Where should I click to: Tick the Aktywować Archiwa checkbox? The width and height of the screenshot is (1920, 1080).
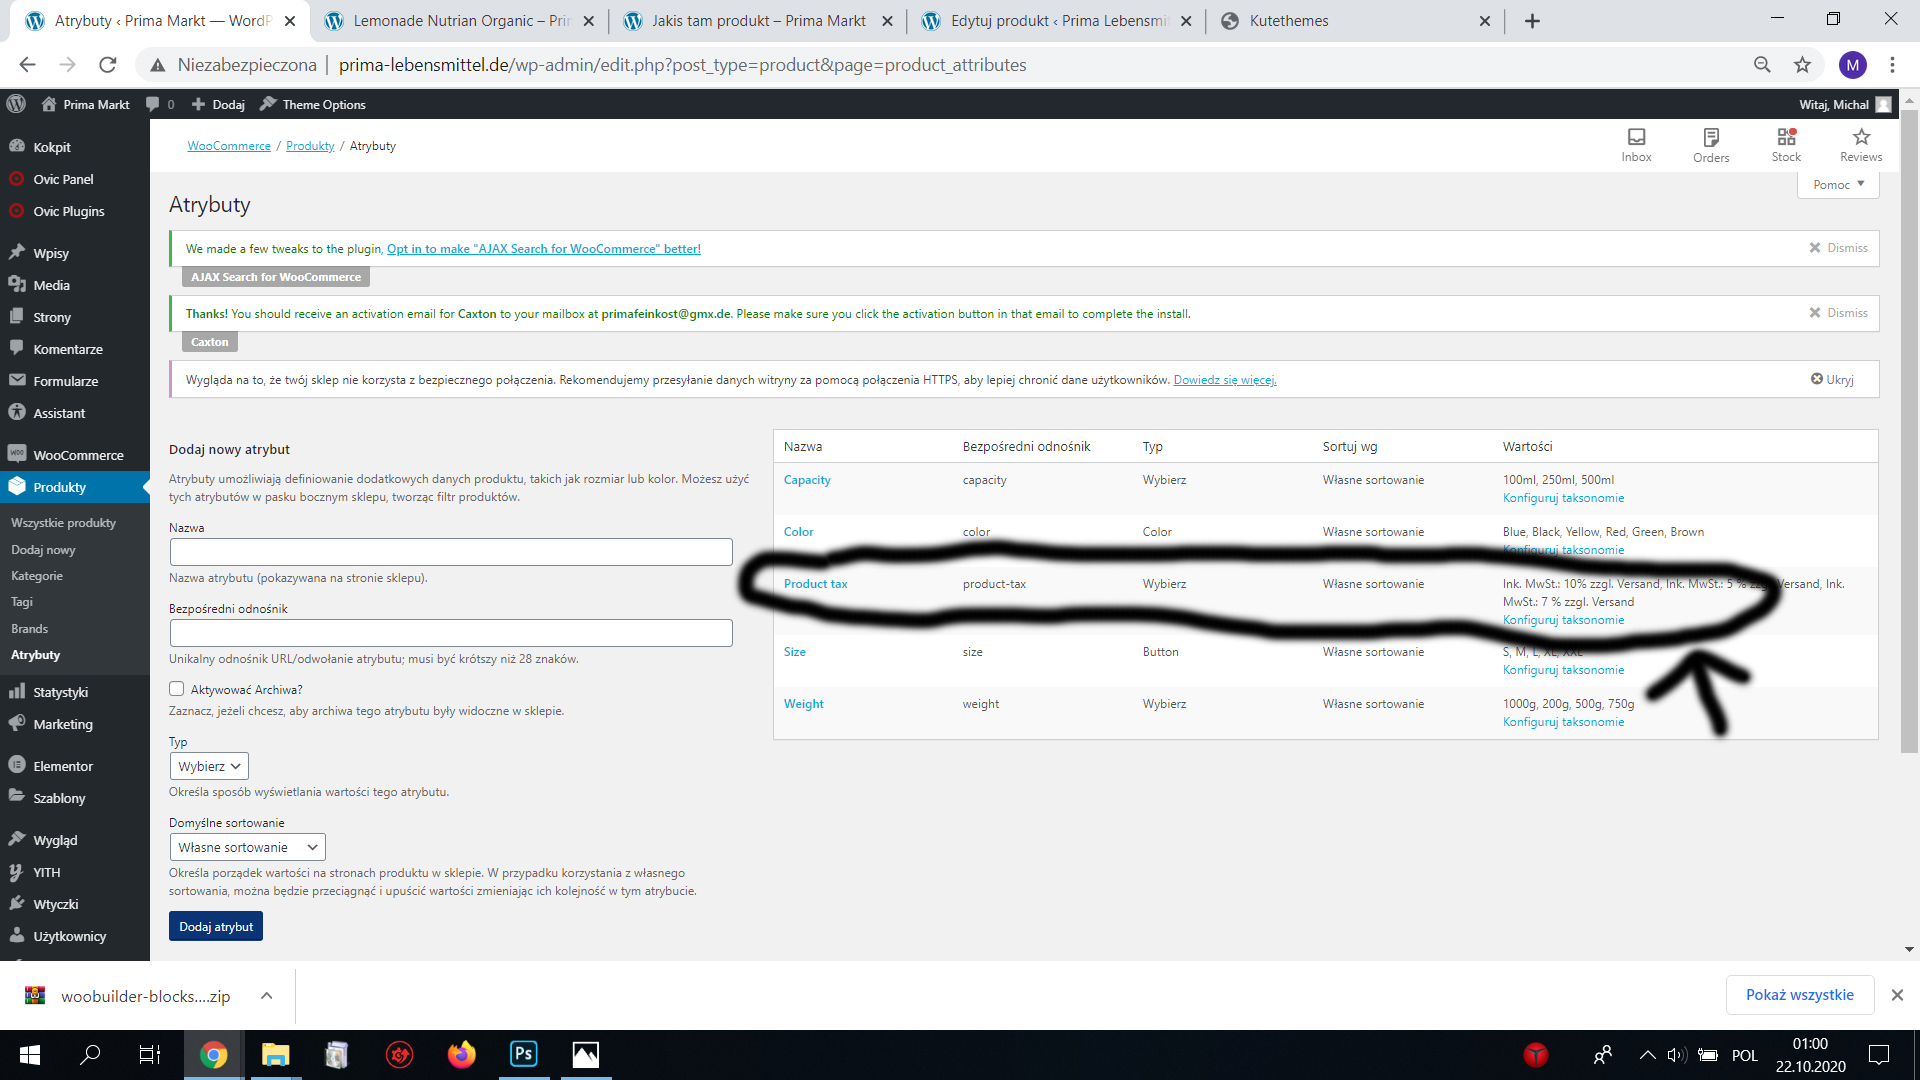pyautogui.click(x=177, y=689)
